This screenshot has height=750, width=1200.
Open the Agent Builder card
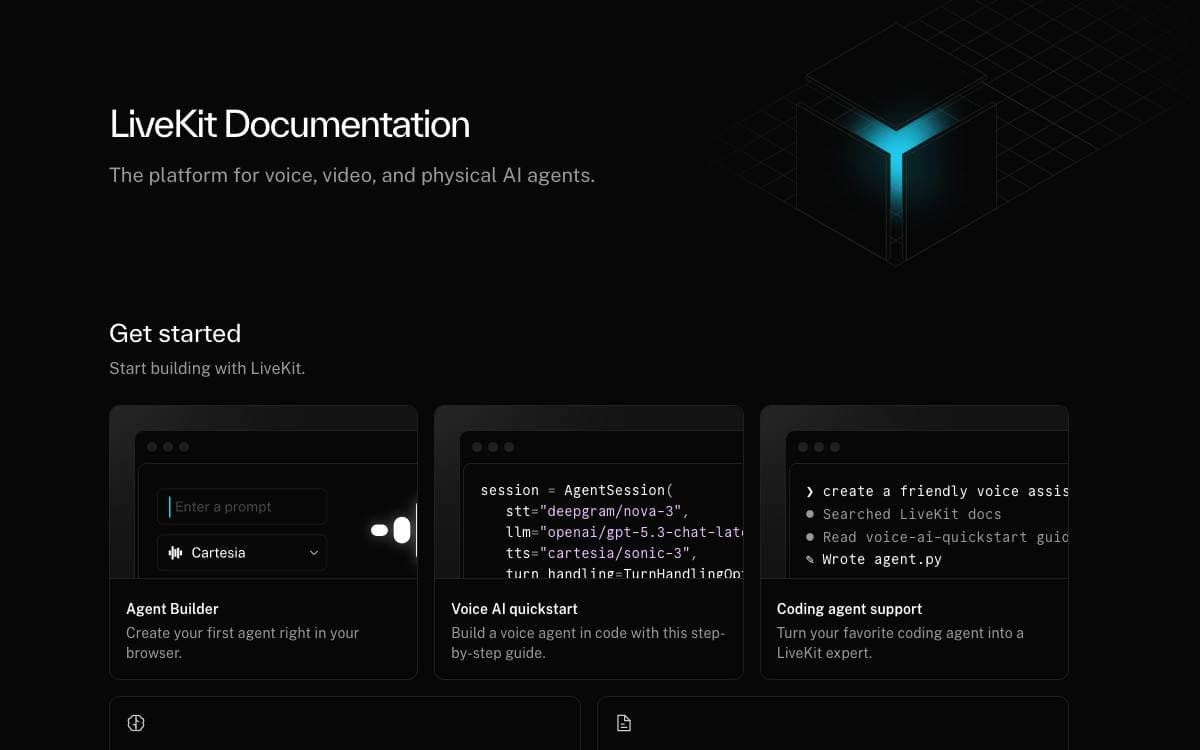[263, 542]
